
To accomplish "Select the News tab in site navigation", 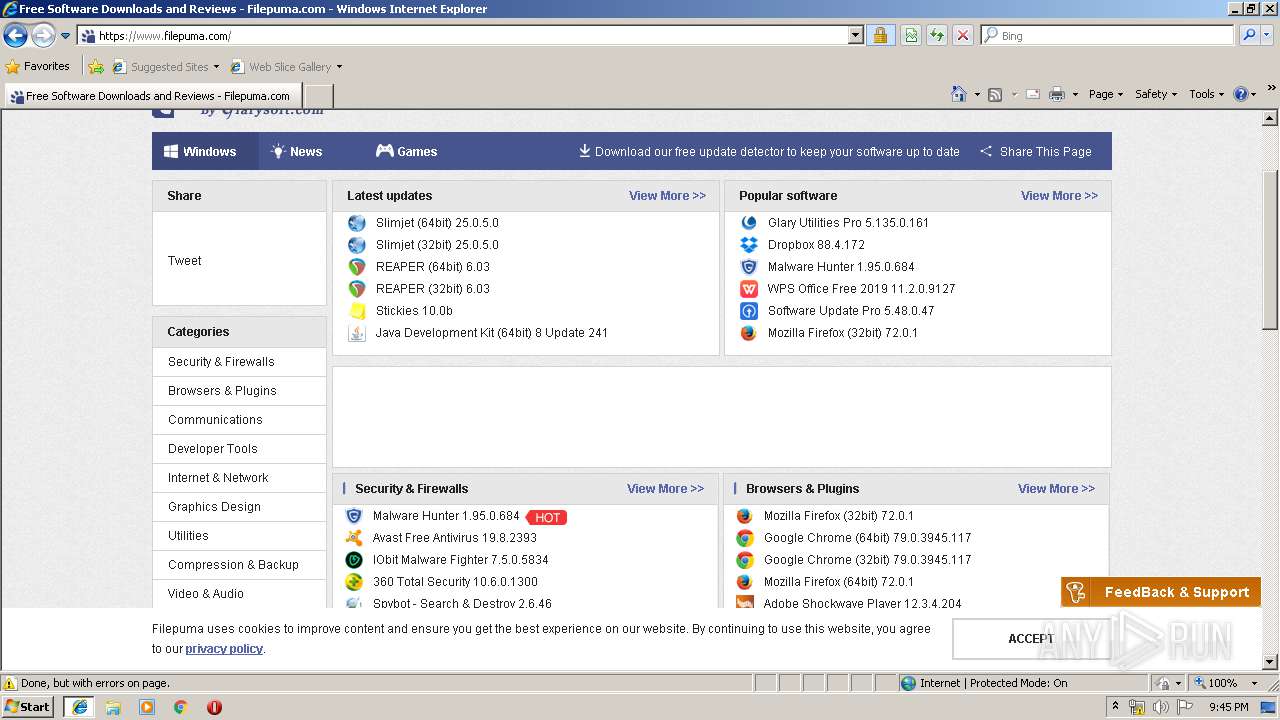I will 296,152.
